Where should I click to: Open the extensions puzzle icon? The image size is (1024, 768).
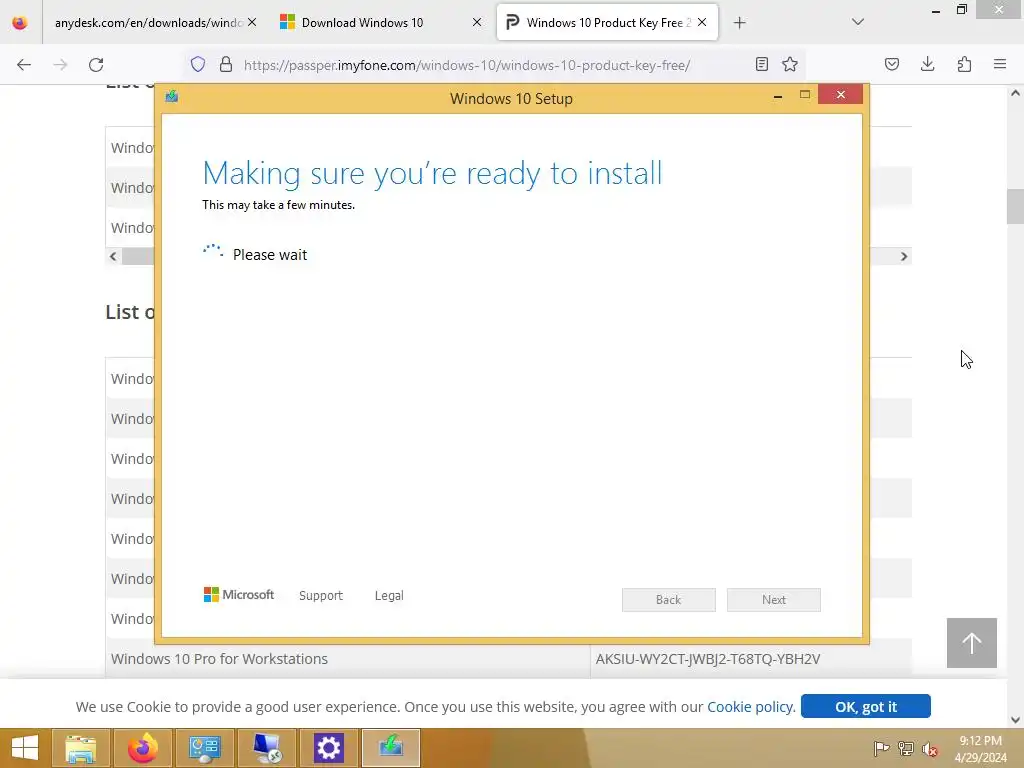[964, 64]
